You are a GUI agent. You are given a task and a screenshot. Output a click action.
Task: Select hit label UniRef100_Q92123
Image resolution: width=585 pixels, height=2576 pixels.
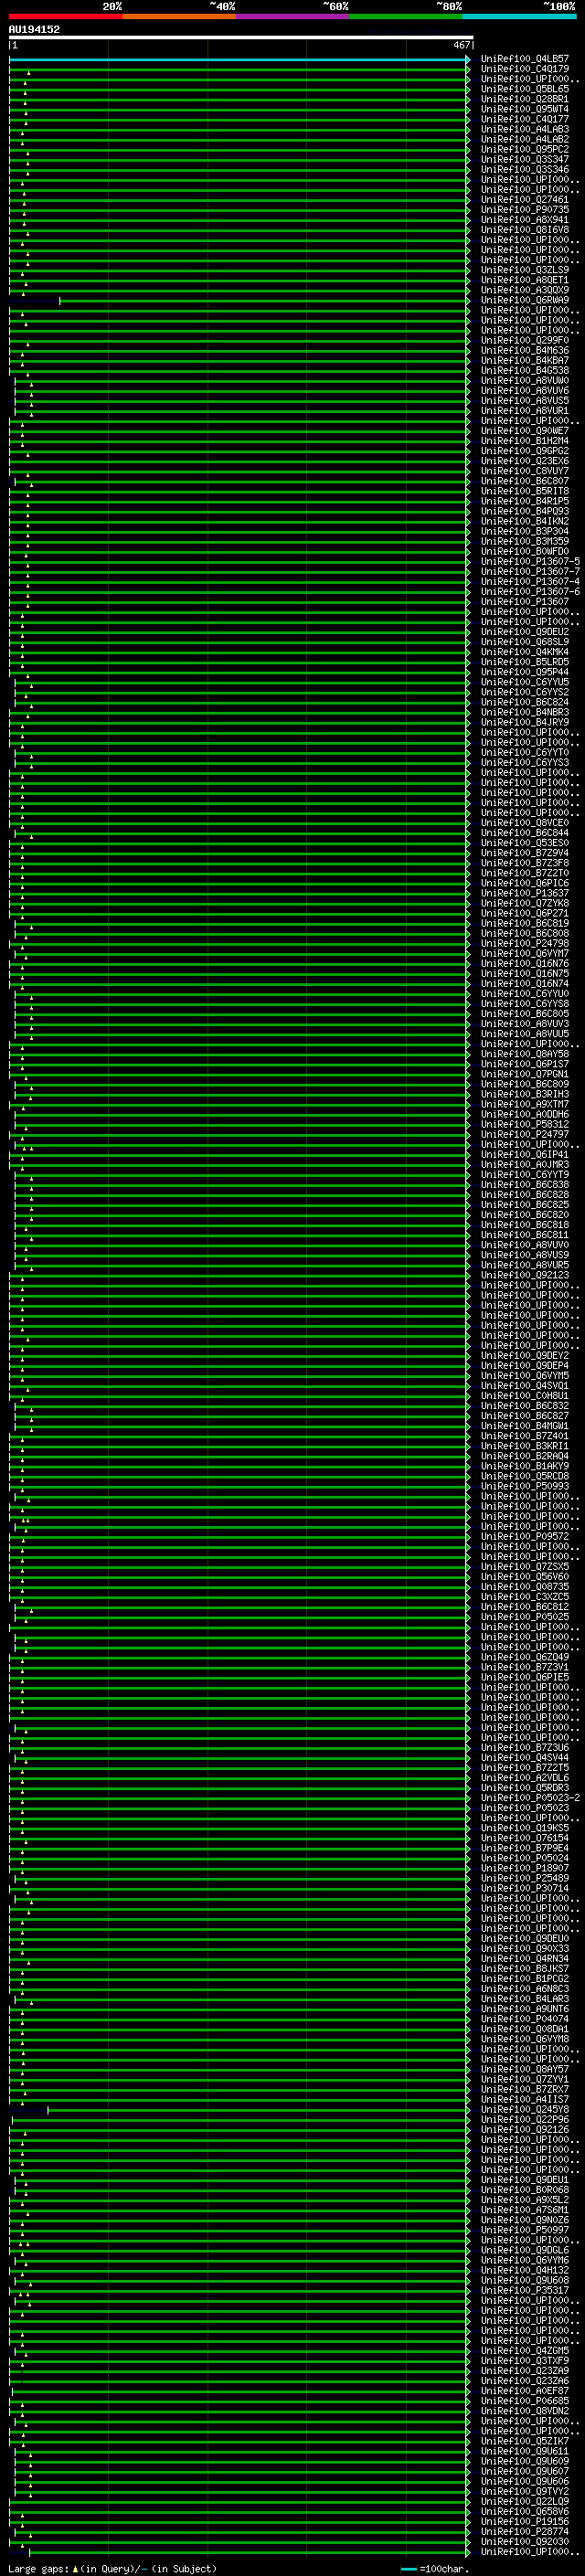tap(524, 1276)
